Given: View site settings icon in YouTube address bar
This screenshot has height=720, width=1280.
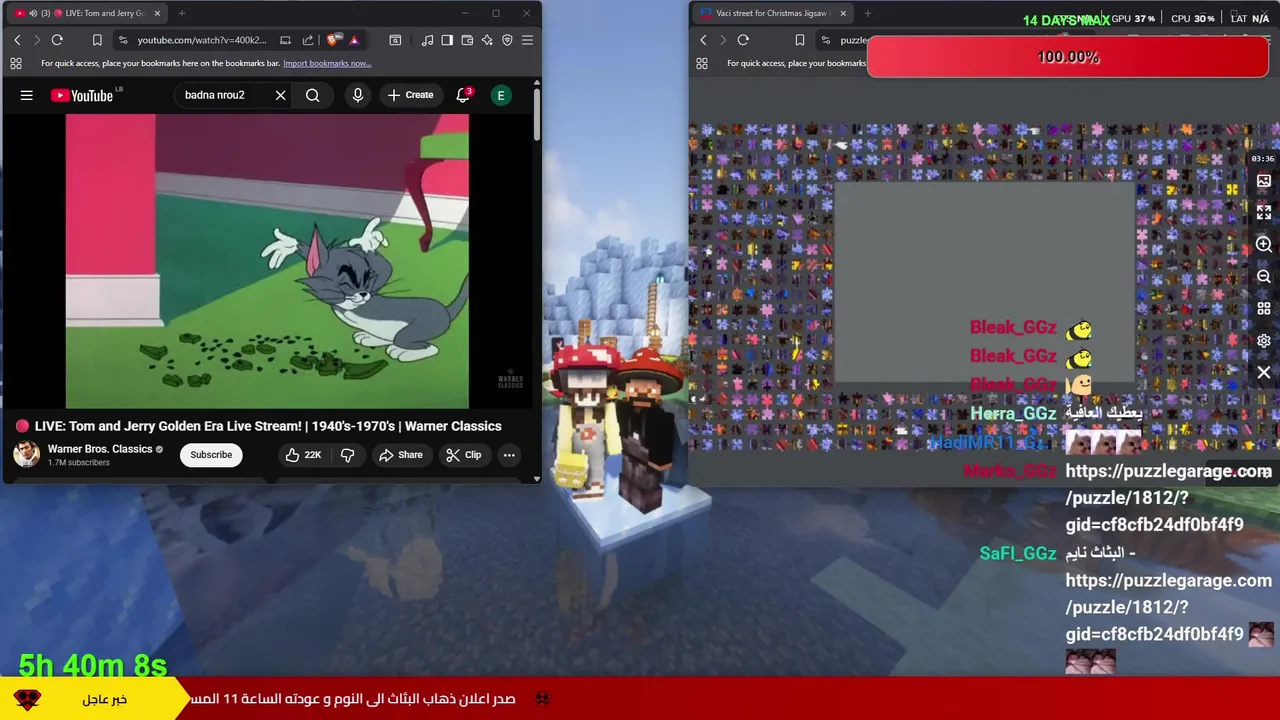Looking at the screenshot, I should point(122,40).
